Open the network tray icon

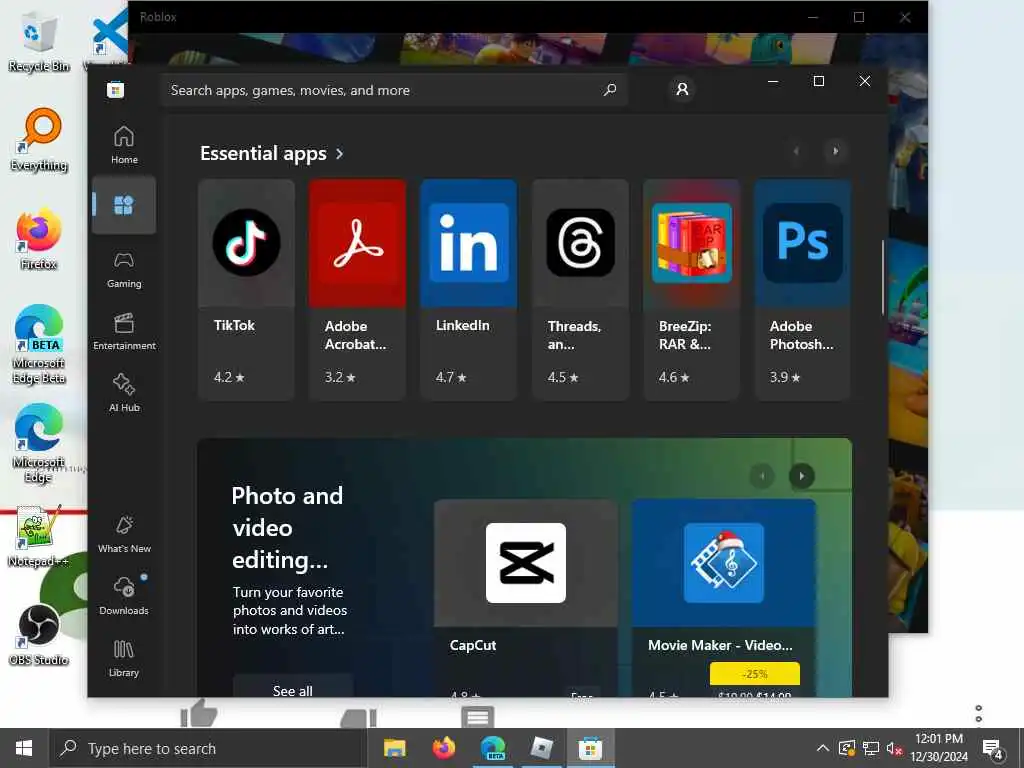click(x=871, y=748)
